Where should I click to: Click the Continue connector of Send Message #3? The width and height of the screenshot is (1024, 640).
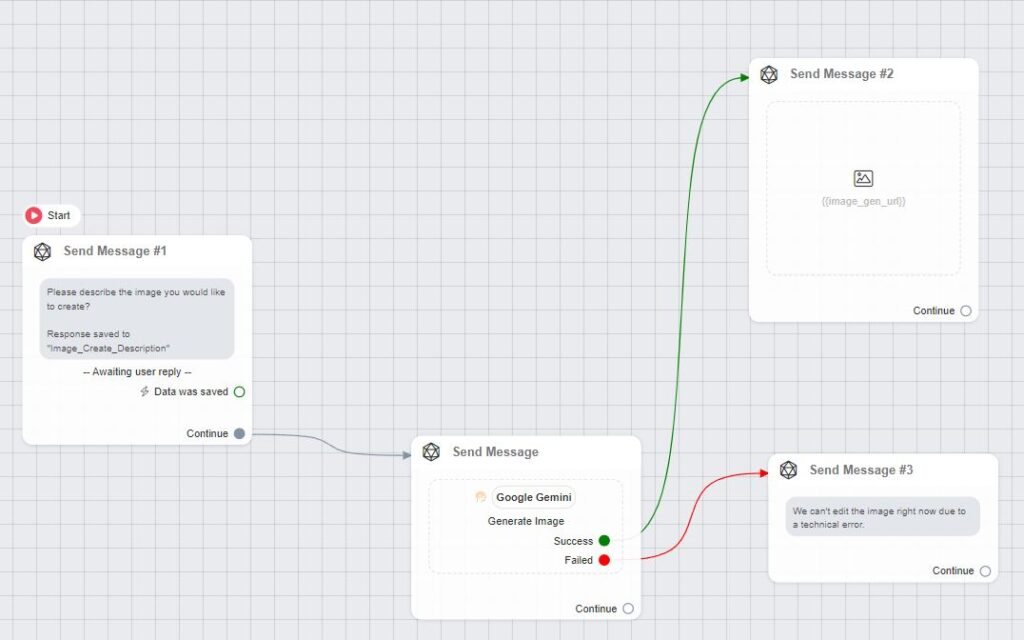point(985,571)
